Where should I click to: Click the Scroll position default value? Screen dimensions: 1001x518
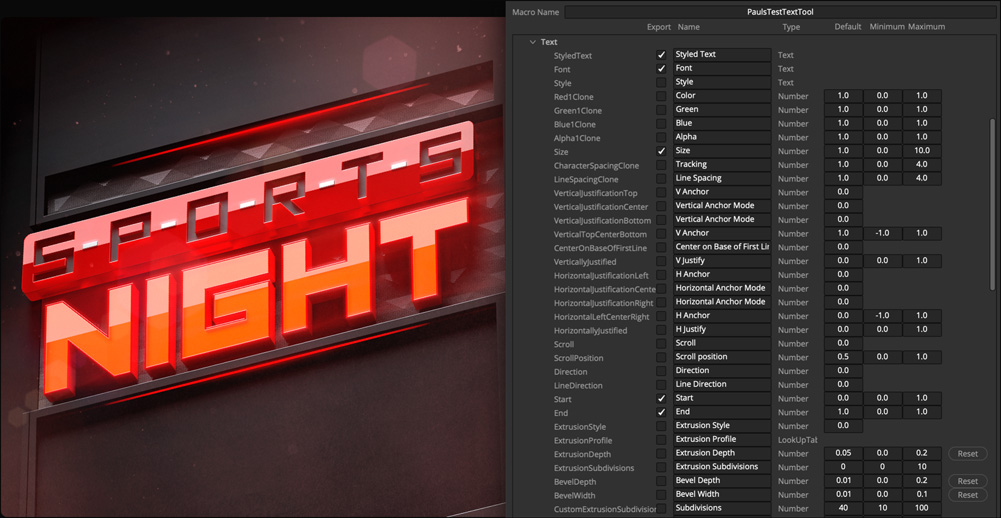843,357
